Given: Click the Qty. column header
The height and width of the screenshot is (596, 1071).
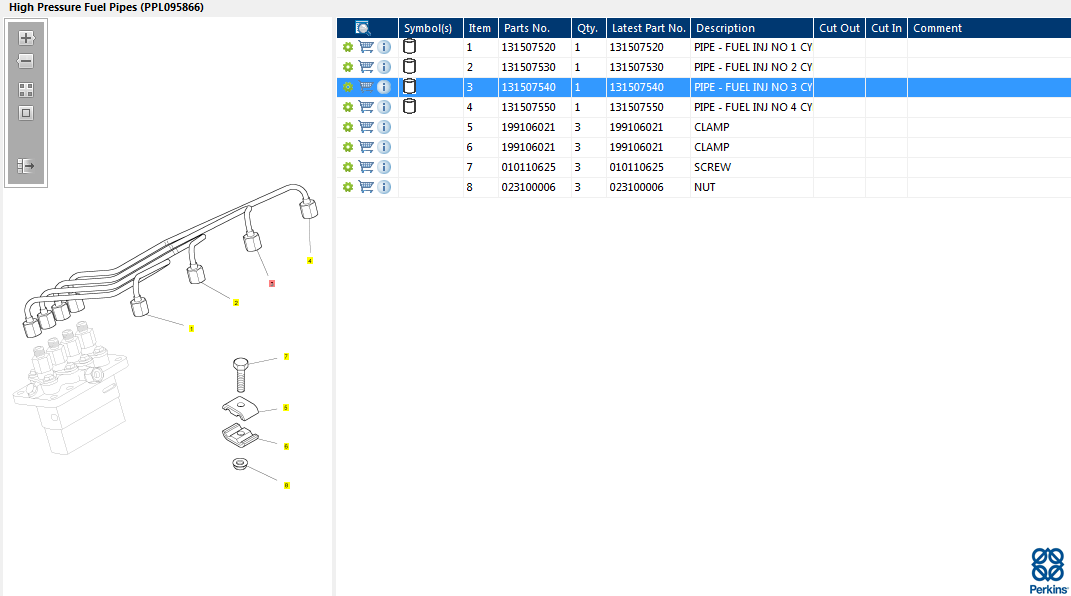Looking at the screenshot, I should pyautogui.click(x=587, y=28).
